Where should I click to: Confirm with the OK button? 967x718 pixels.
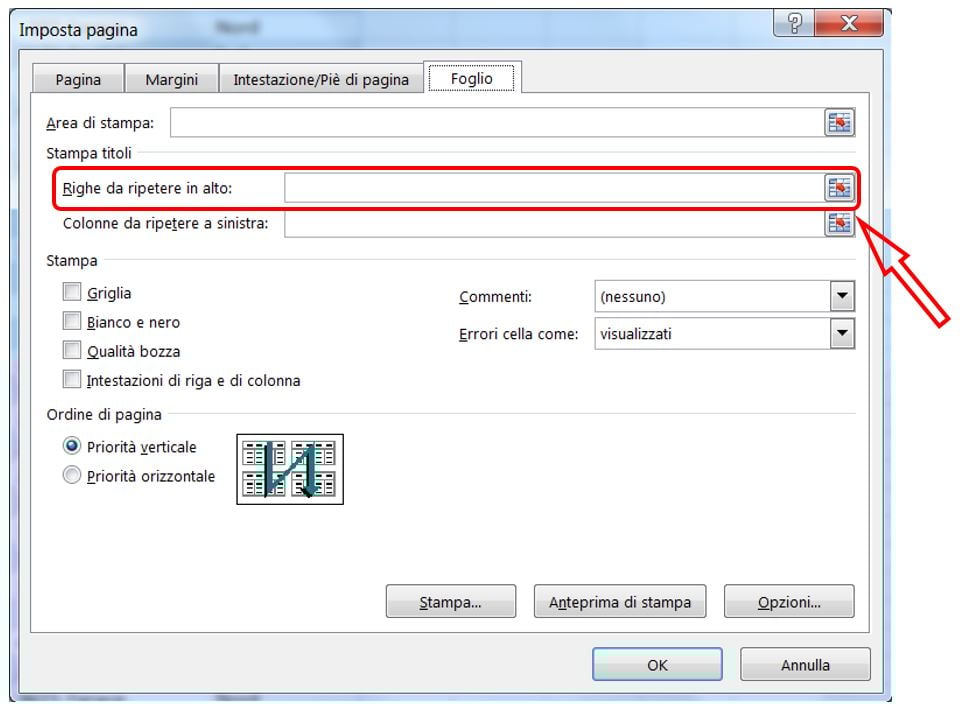coord(657,664)
